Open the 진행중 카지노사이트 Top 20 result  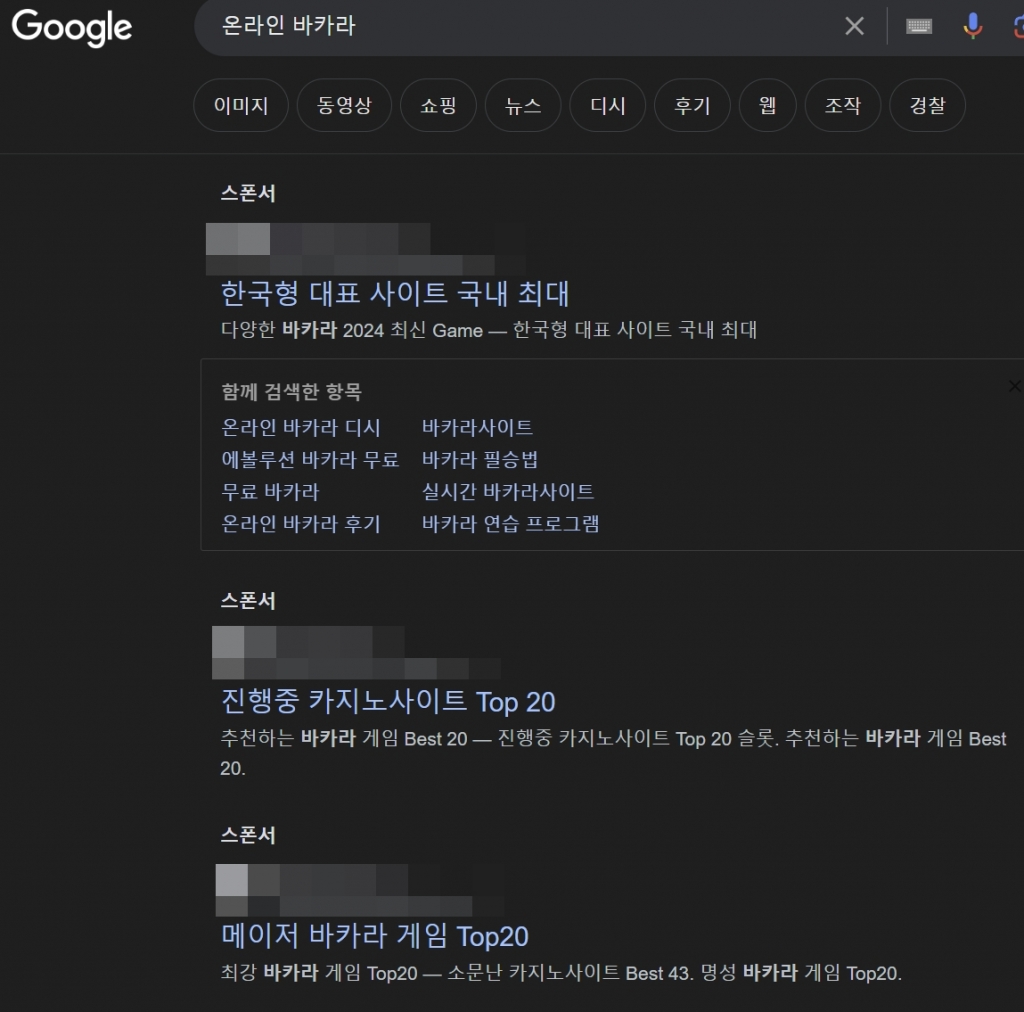click(388, 701)
